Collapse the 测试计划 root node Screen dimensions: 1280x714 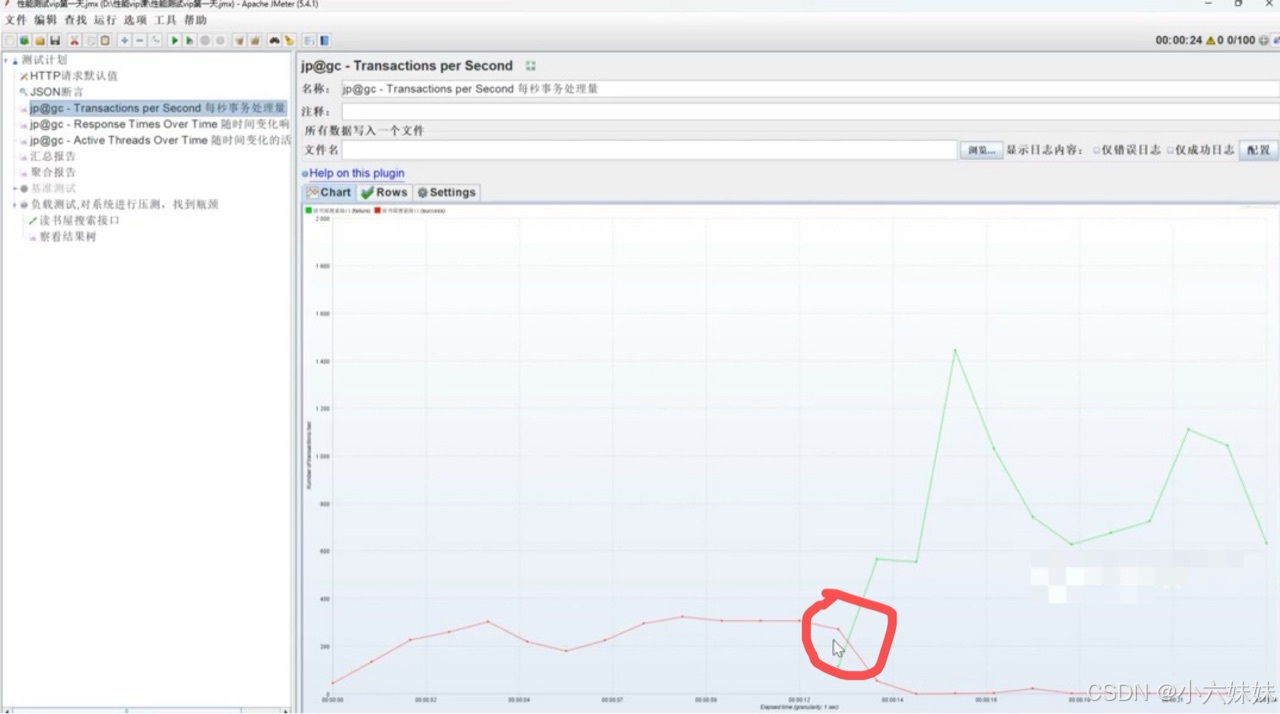click(x=5, y=60)
